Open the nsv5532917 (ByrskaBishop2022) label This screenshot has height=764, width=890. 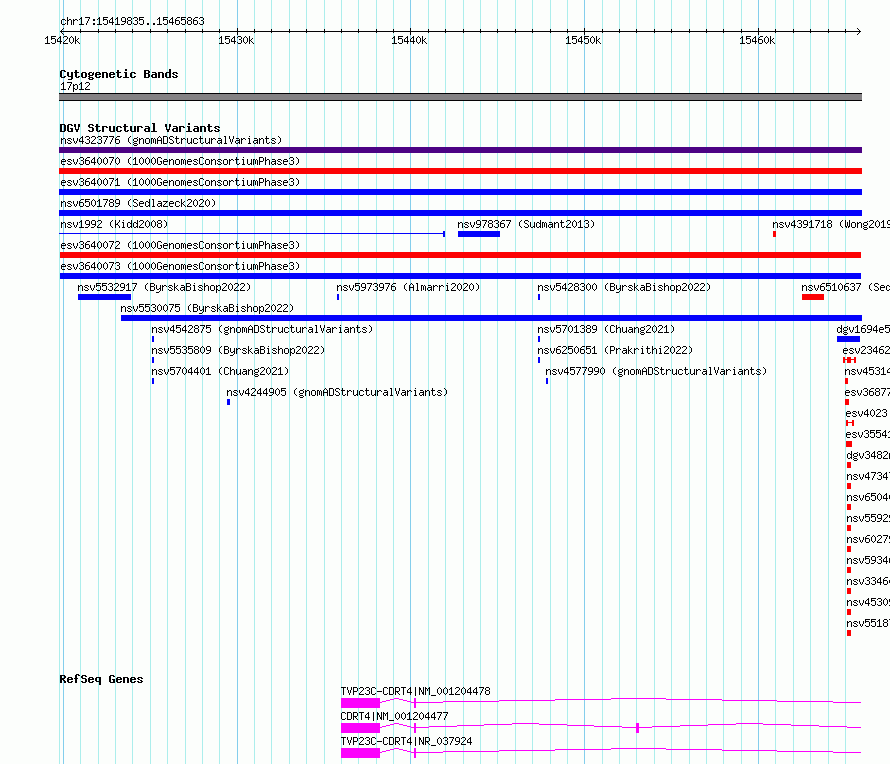tap(164, 287)
